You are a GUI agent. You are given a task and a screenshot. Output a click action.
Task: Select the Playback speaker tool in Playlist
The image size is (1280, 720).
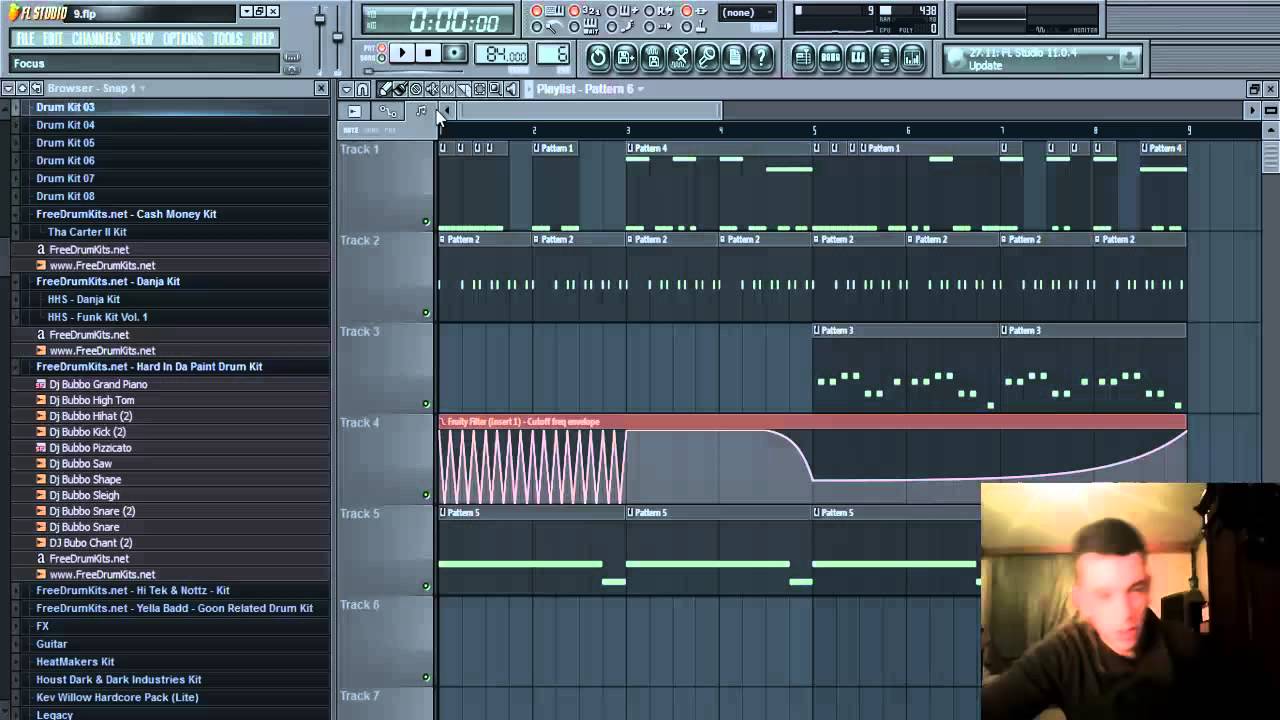(511, 89)
